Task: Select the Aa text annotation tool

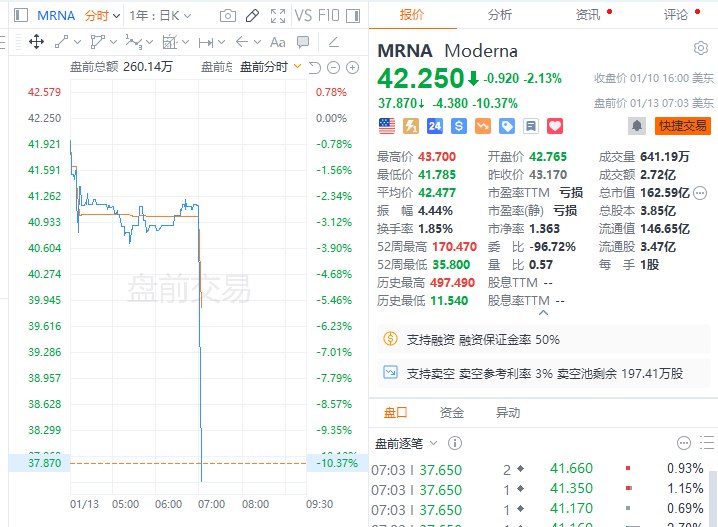Action: pos(277,43)
